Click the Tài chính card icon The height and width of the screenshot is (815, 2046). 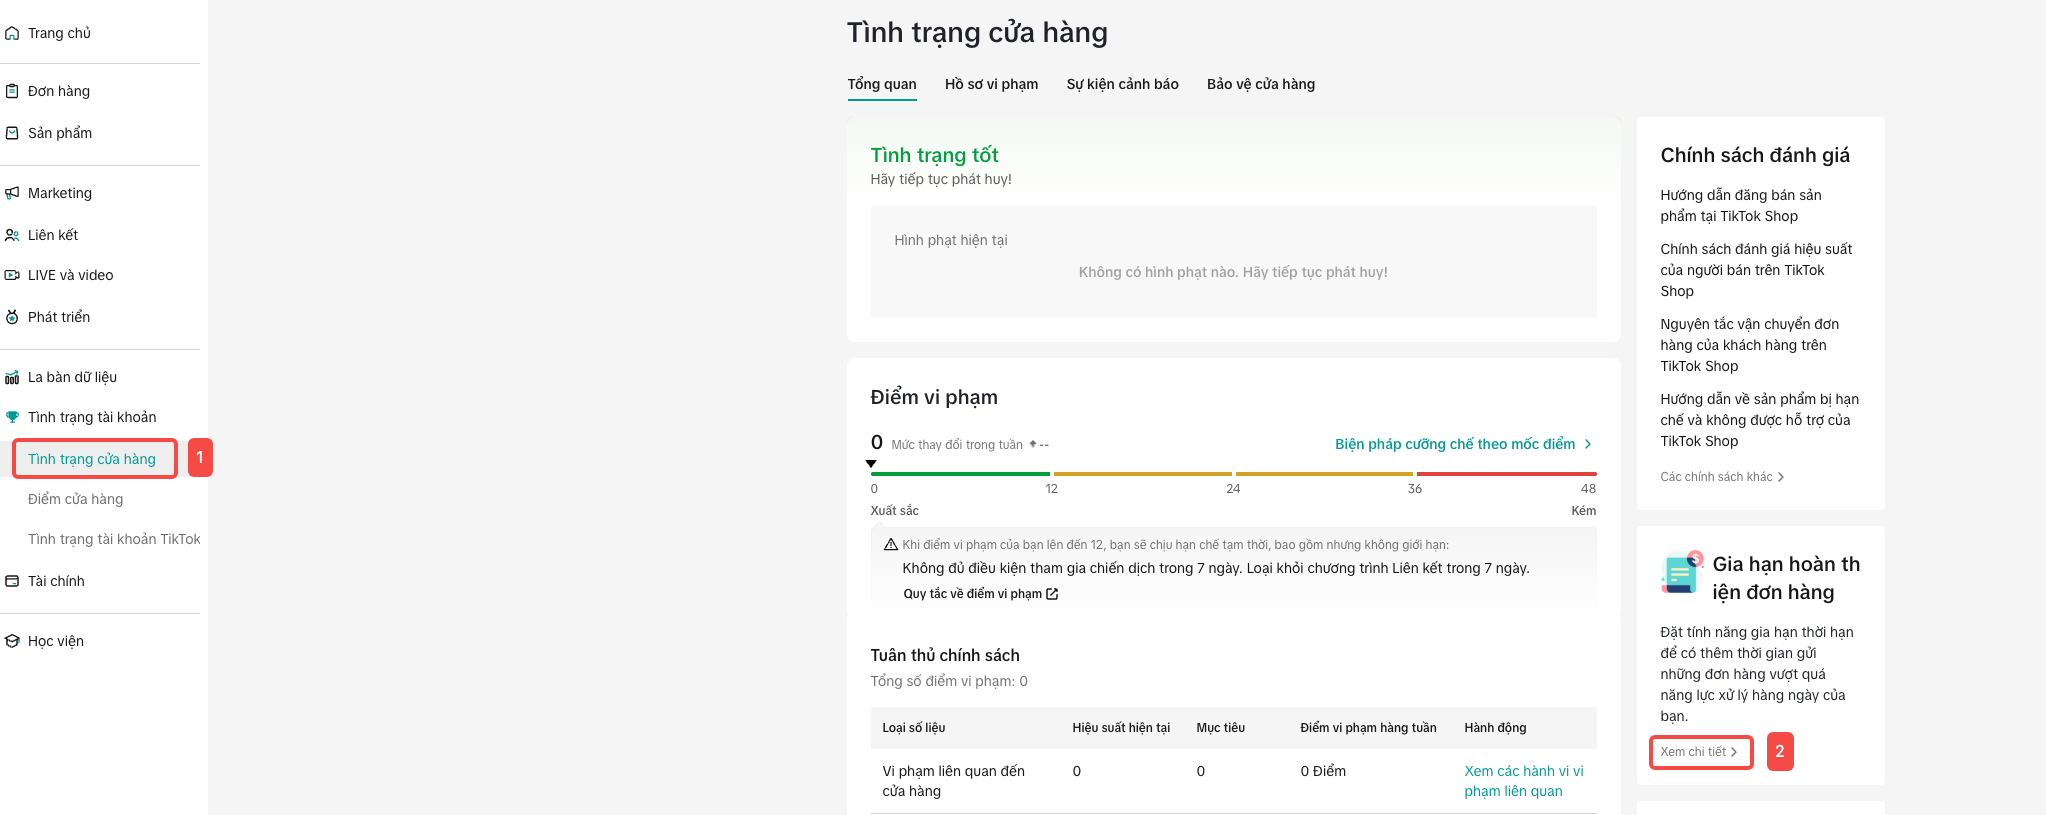[12, 581]
